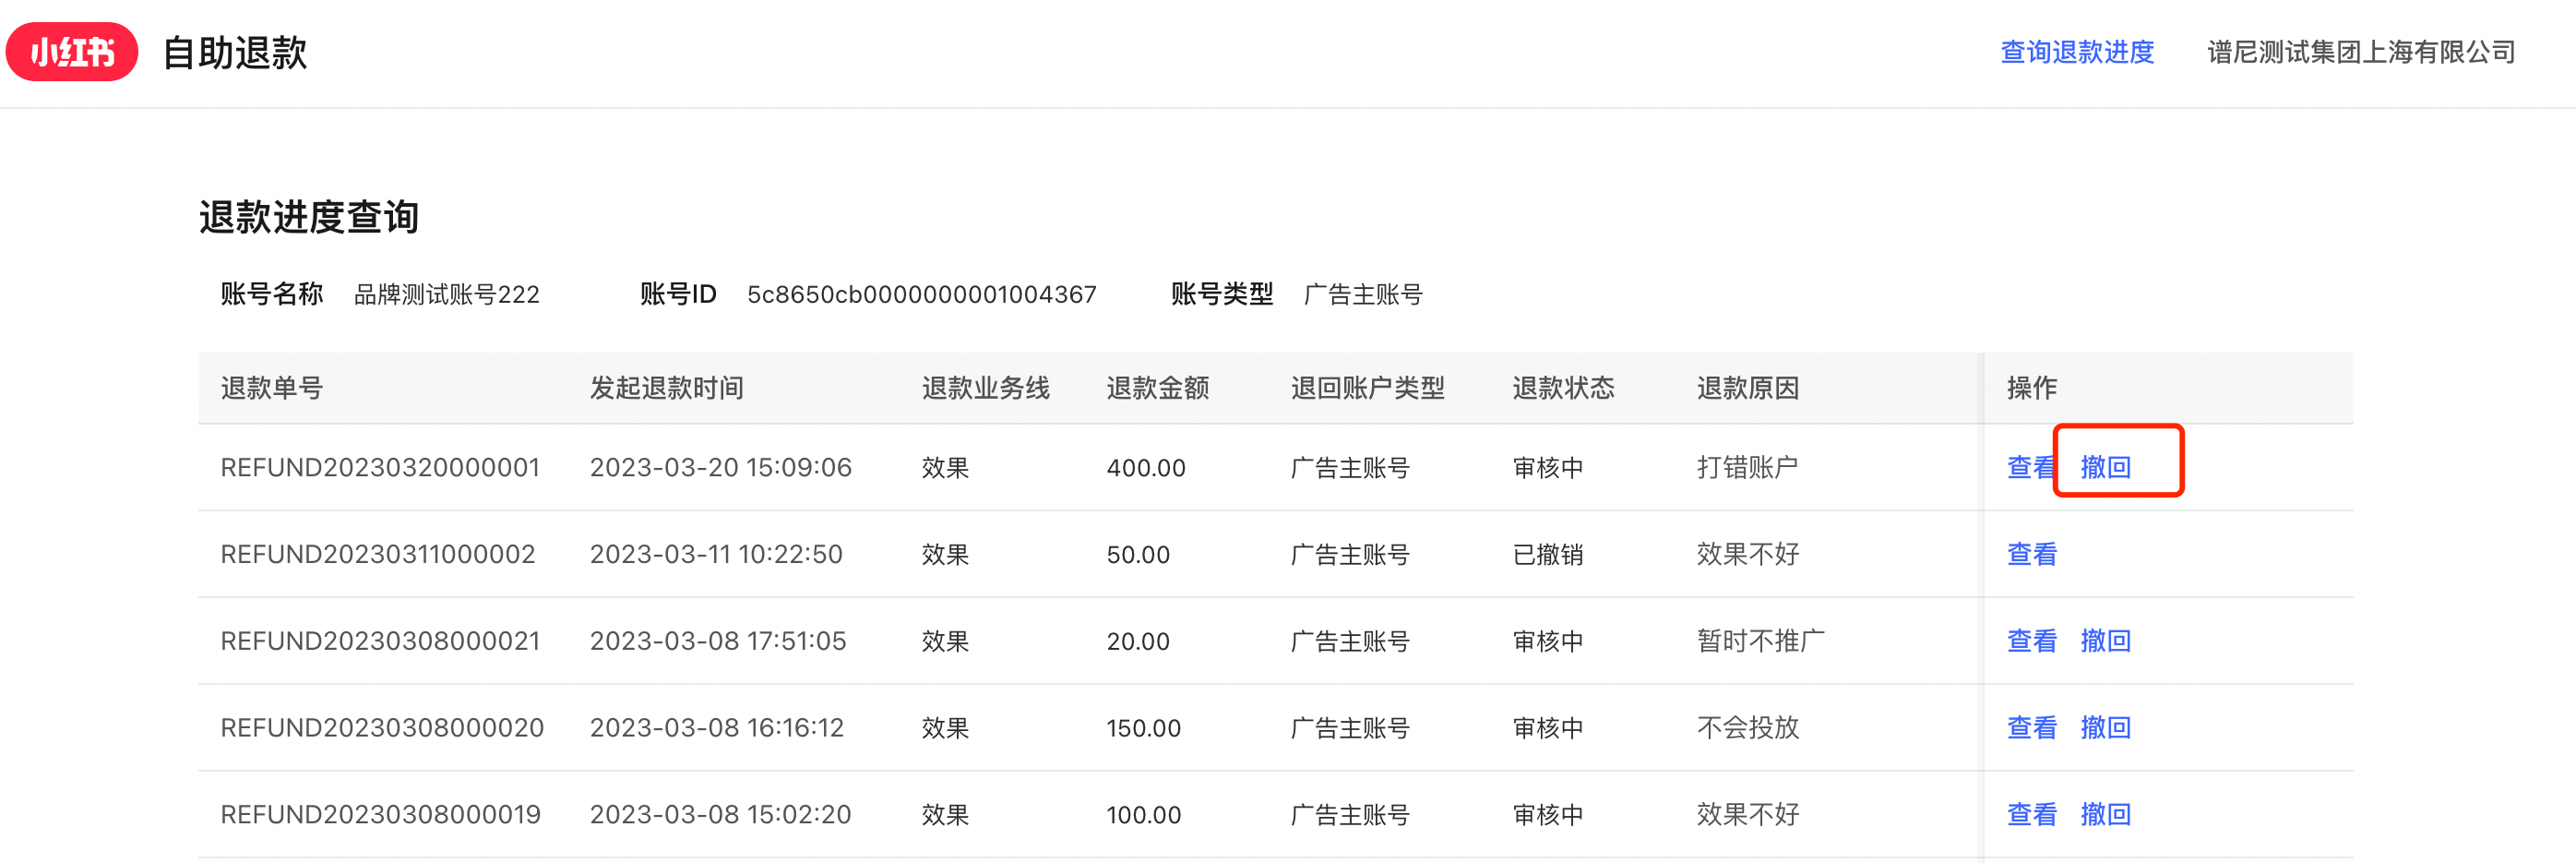Click timestamp 2023-03-08 16:16:12

point(717,728)
